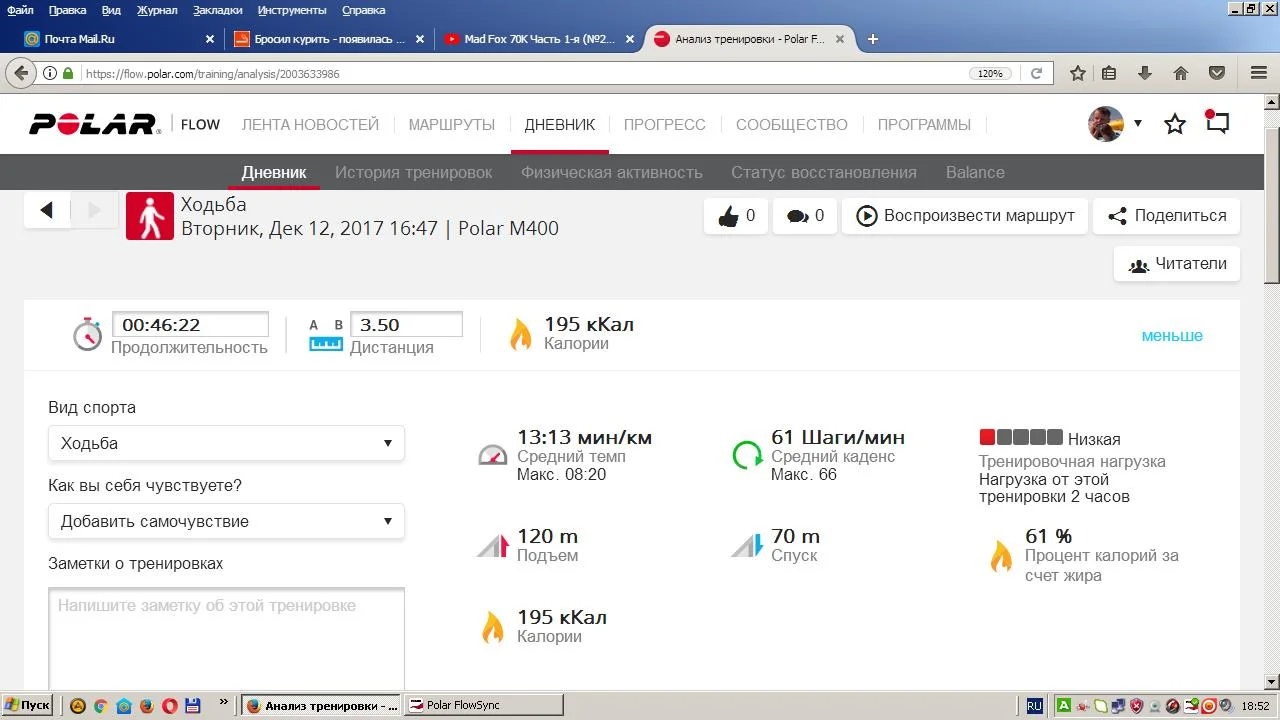
Task: Click the average pace speedometer icon
Action: coord(493,455)
